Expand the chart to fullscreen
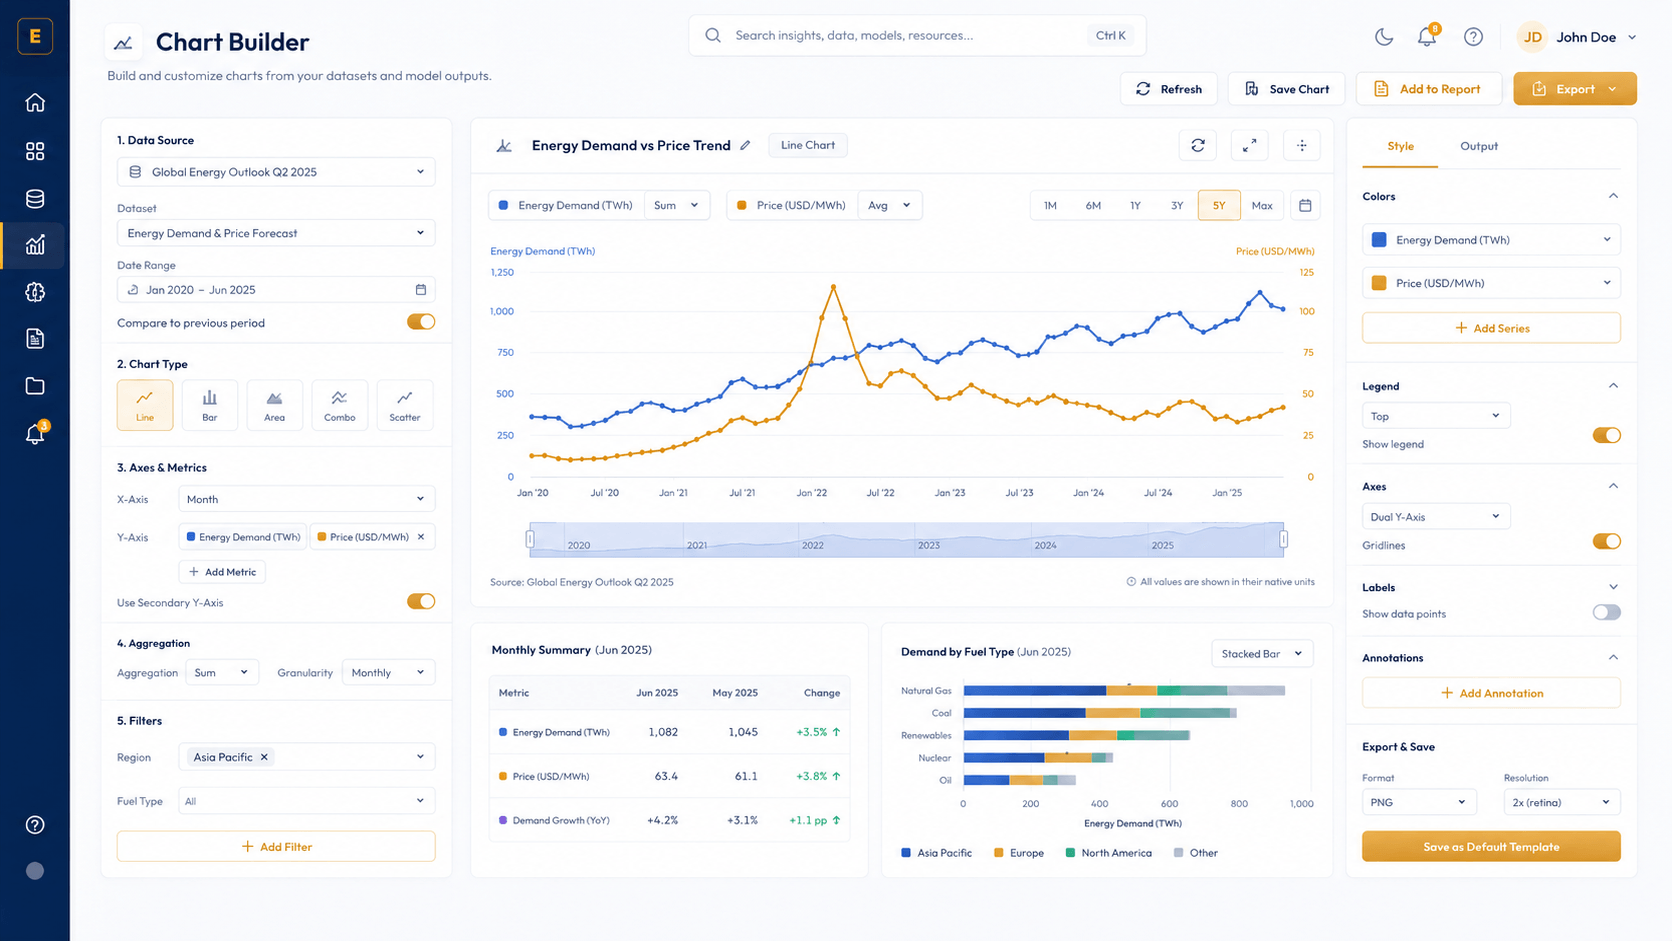The width and height of the screenshot is (1672, 941). [x=1250, y=146]
